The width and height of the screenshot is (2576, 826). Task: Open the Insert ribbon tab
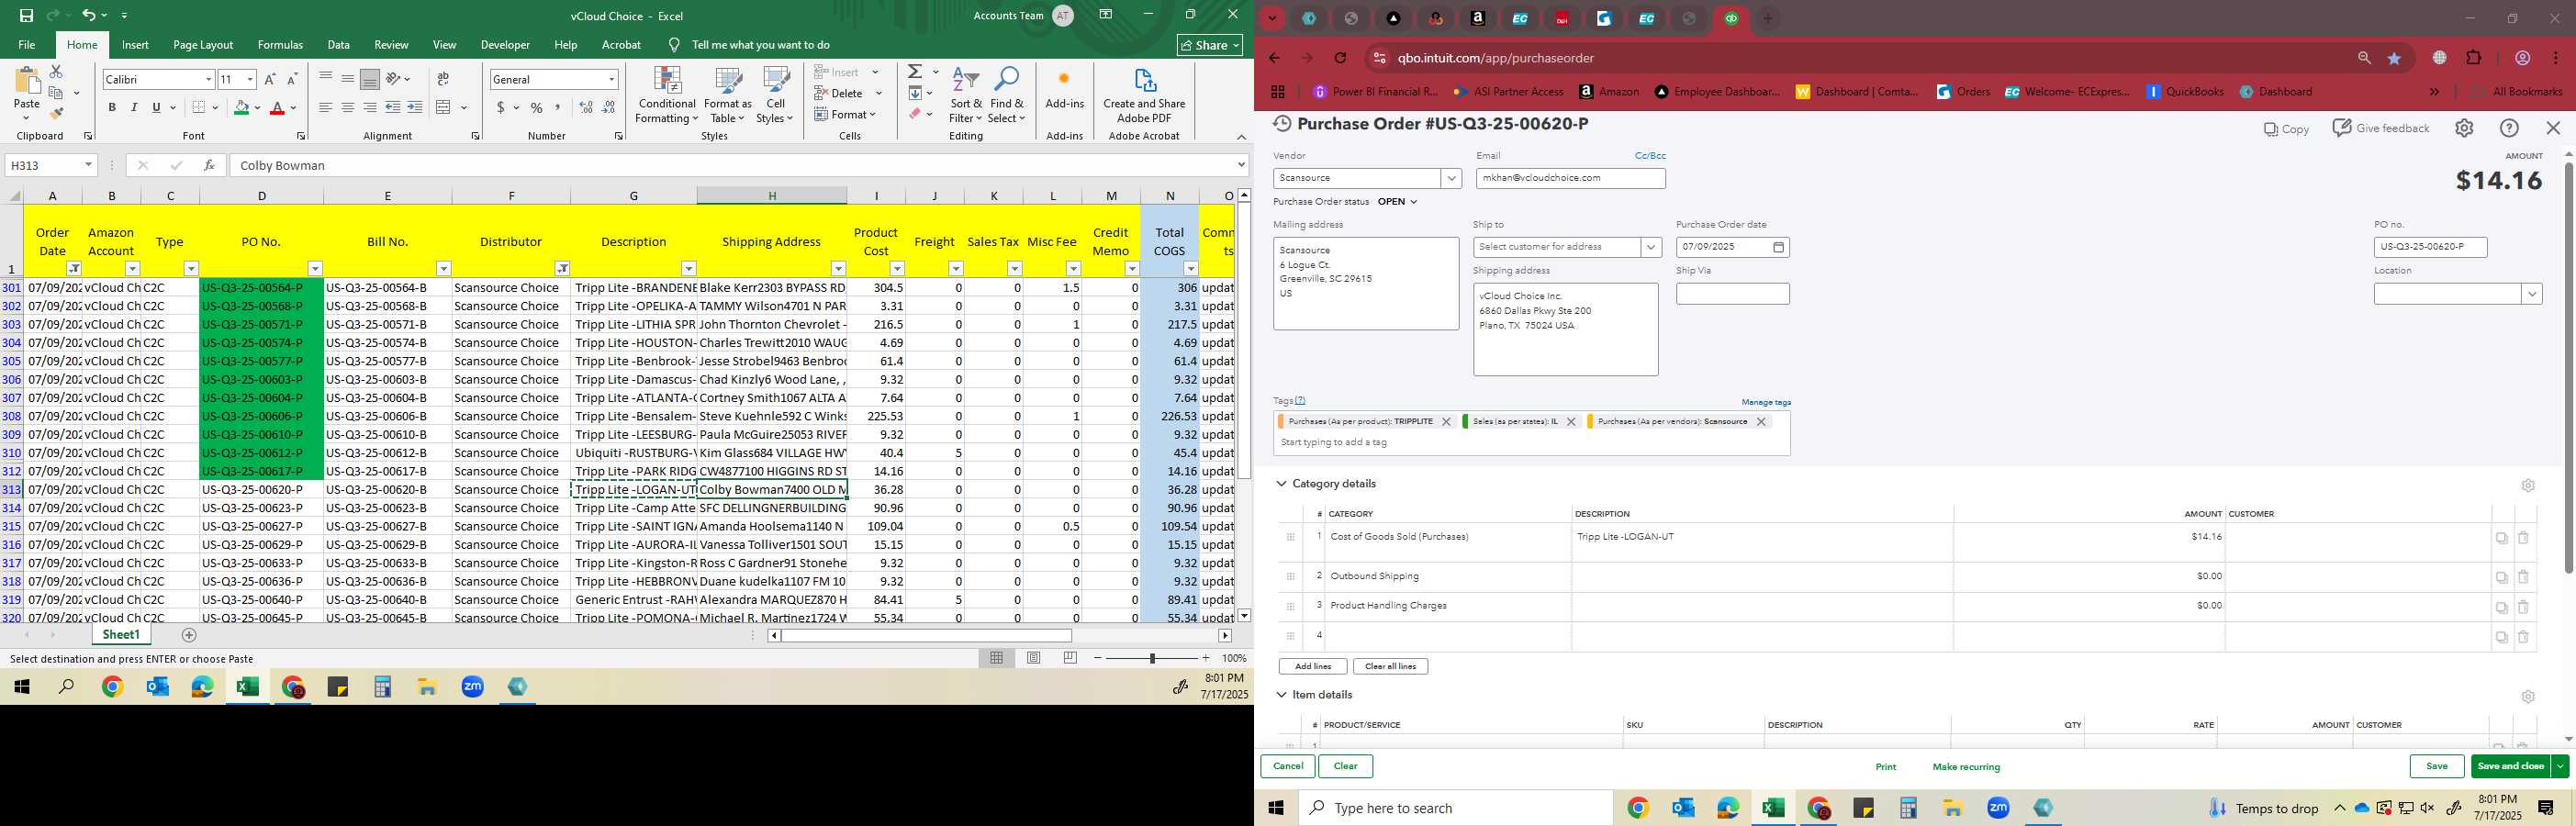point(135,45)
